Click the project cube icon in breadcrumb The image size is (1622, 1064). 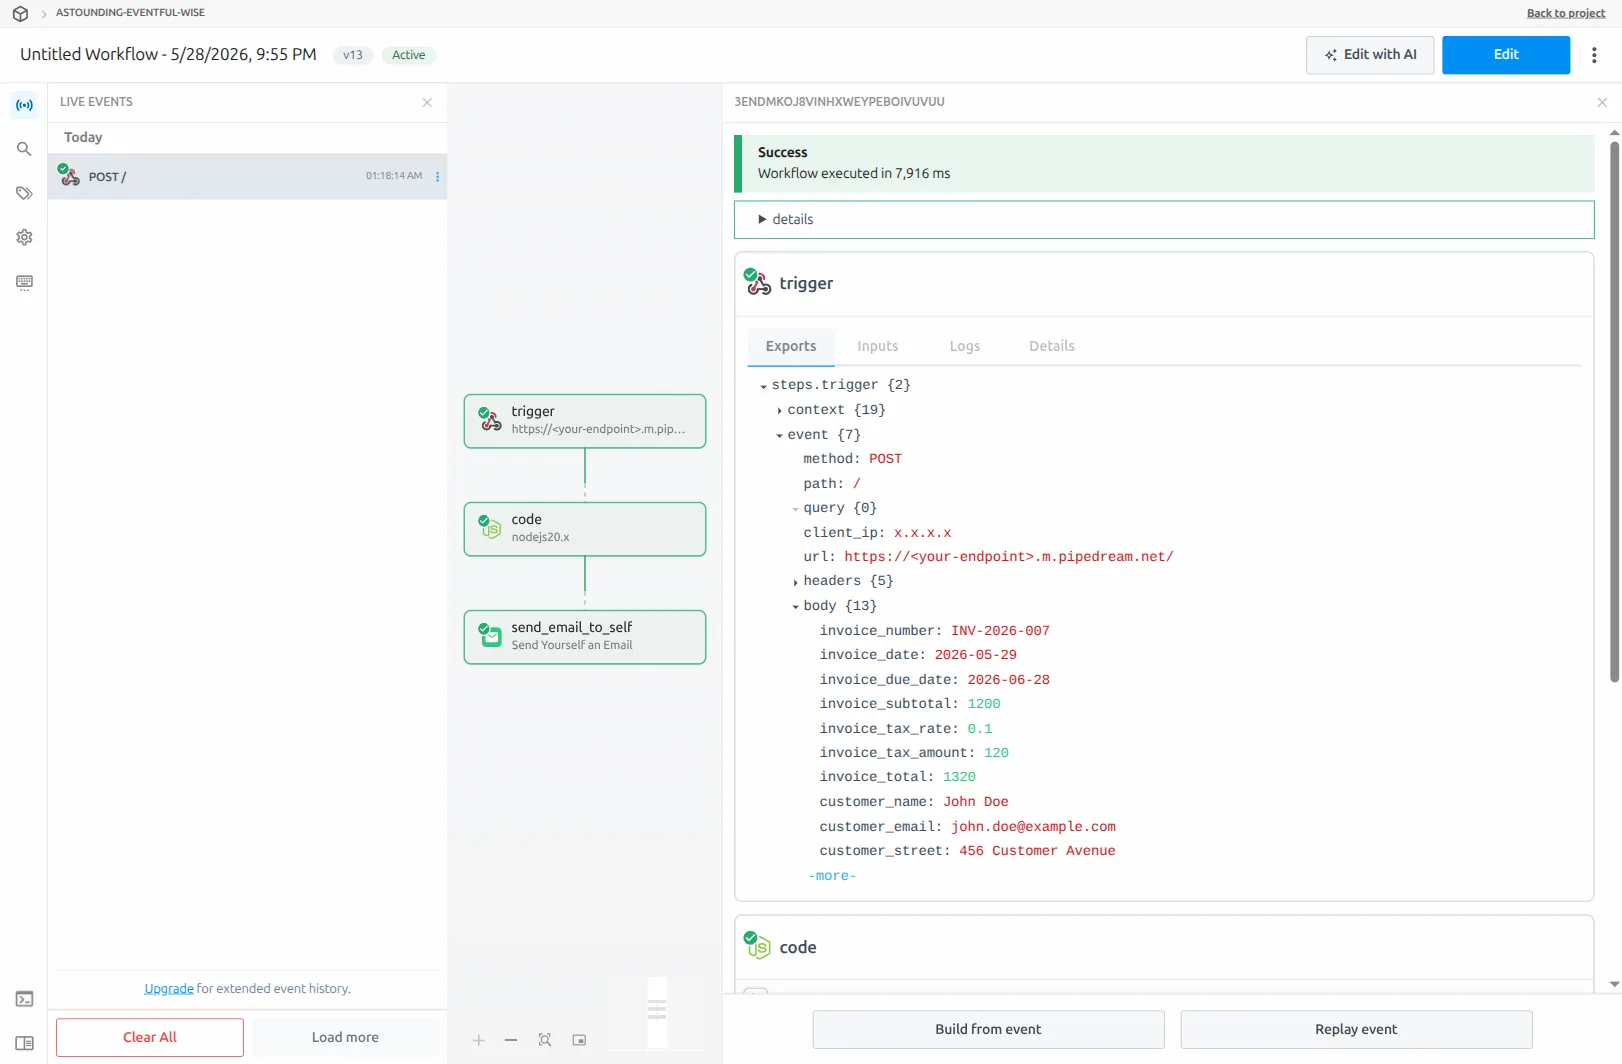(x=20, y=14)
